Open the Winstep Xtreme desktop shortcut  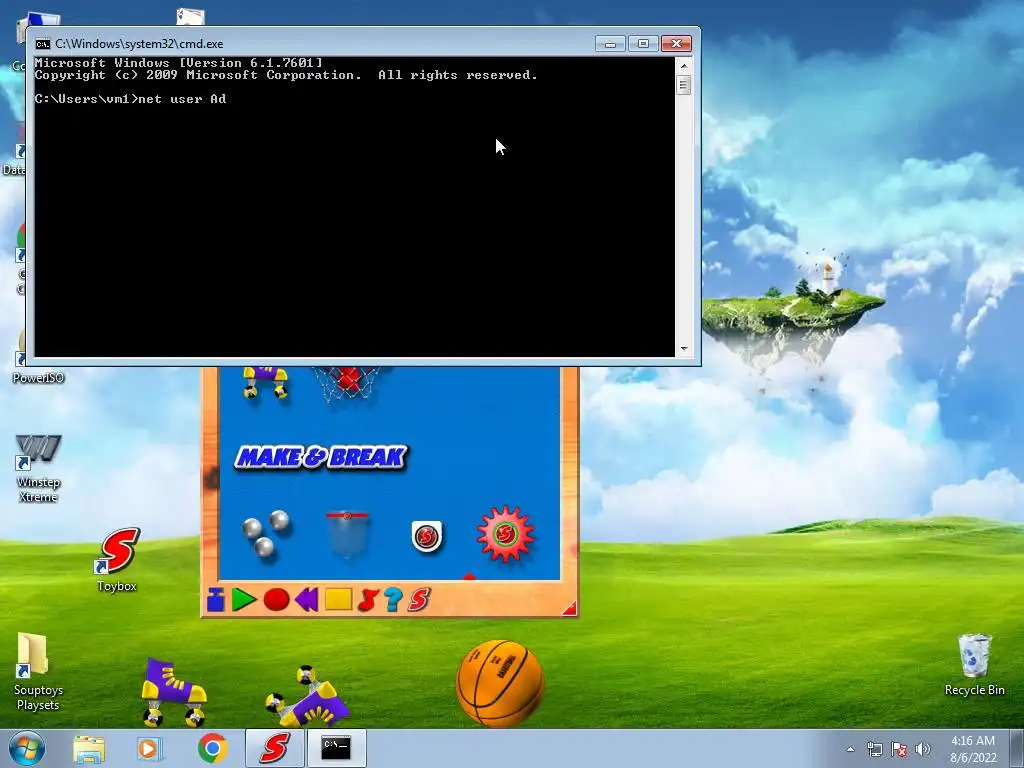(x=39, y=469)
